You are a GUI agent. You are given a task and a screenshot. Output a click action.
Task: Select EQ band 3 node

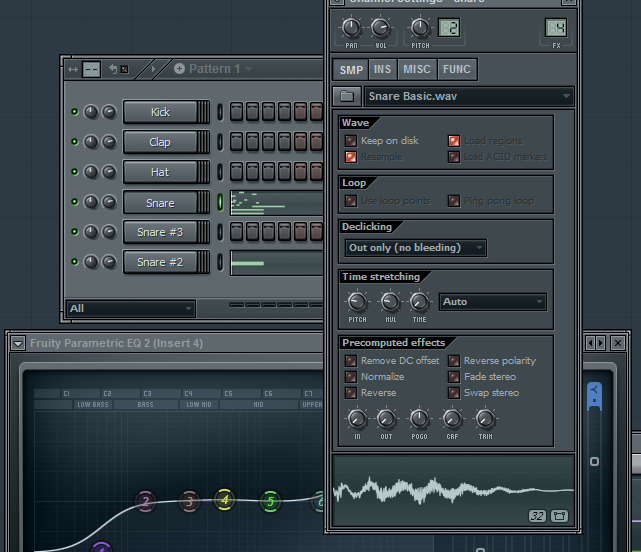point(189,501)
